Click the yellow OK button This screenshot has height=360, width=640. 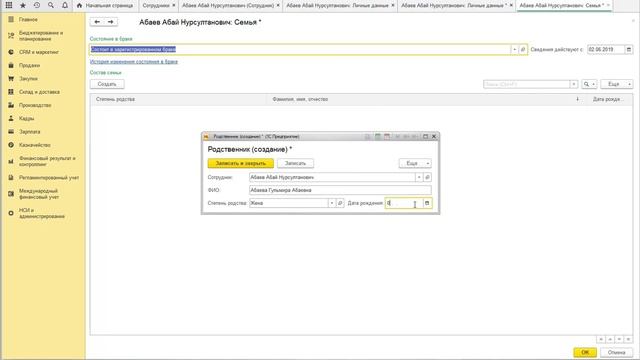(585, 352)
